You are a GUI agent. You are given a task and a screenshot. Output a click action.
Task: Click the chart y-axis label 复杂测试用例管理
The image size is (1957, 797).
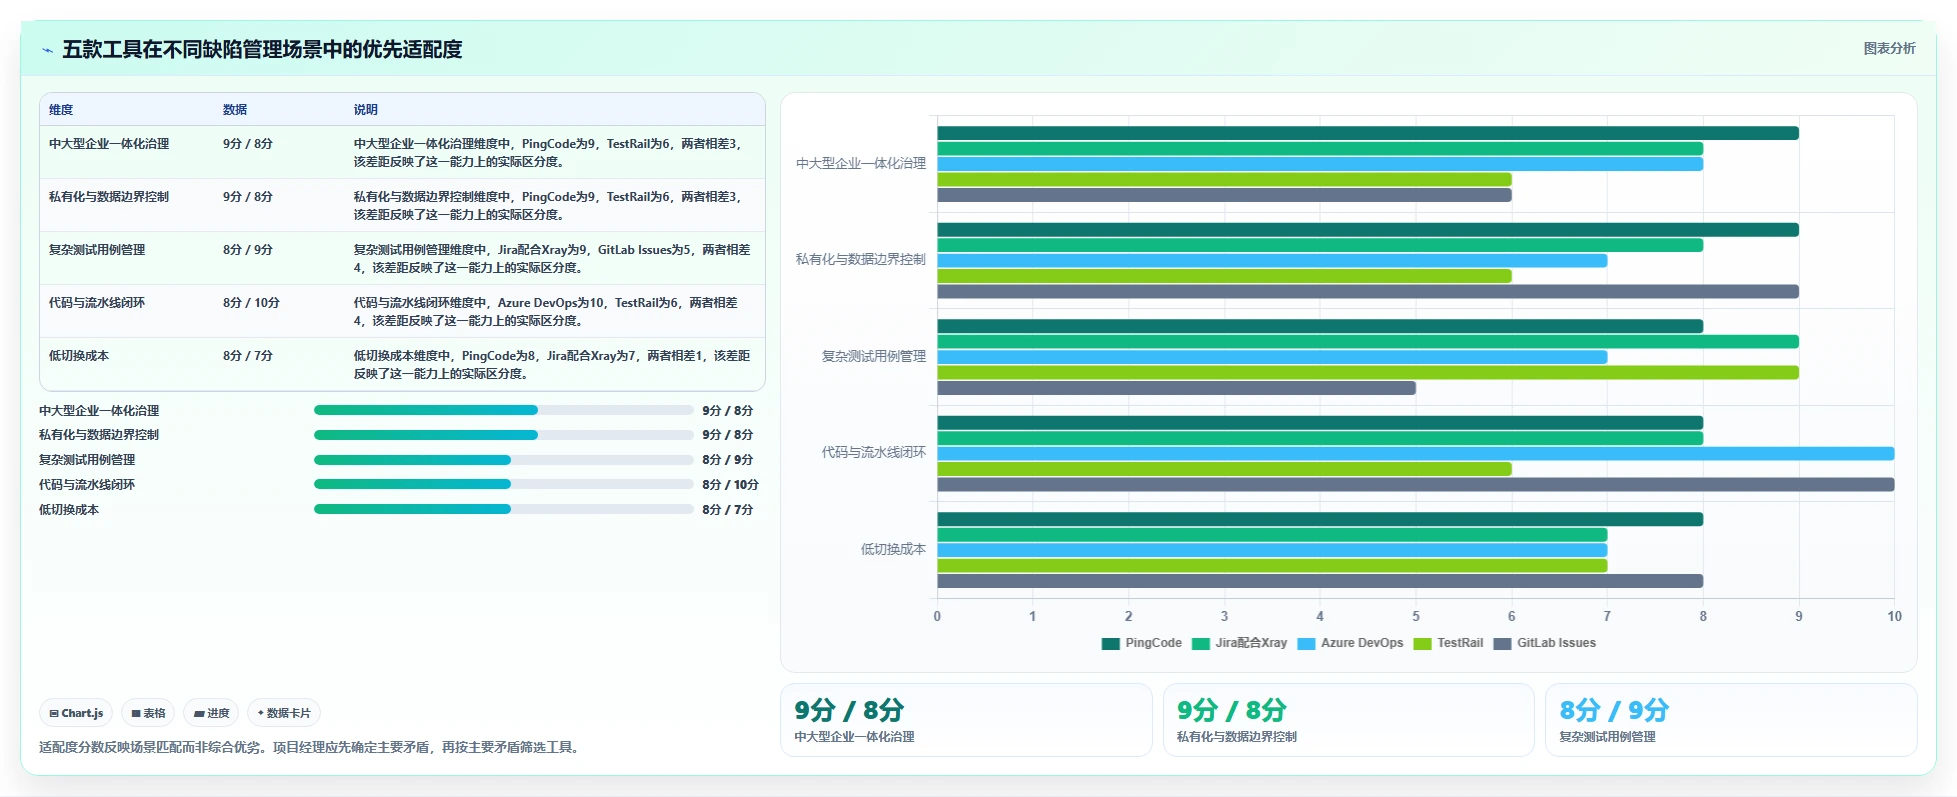(874, 356)
